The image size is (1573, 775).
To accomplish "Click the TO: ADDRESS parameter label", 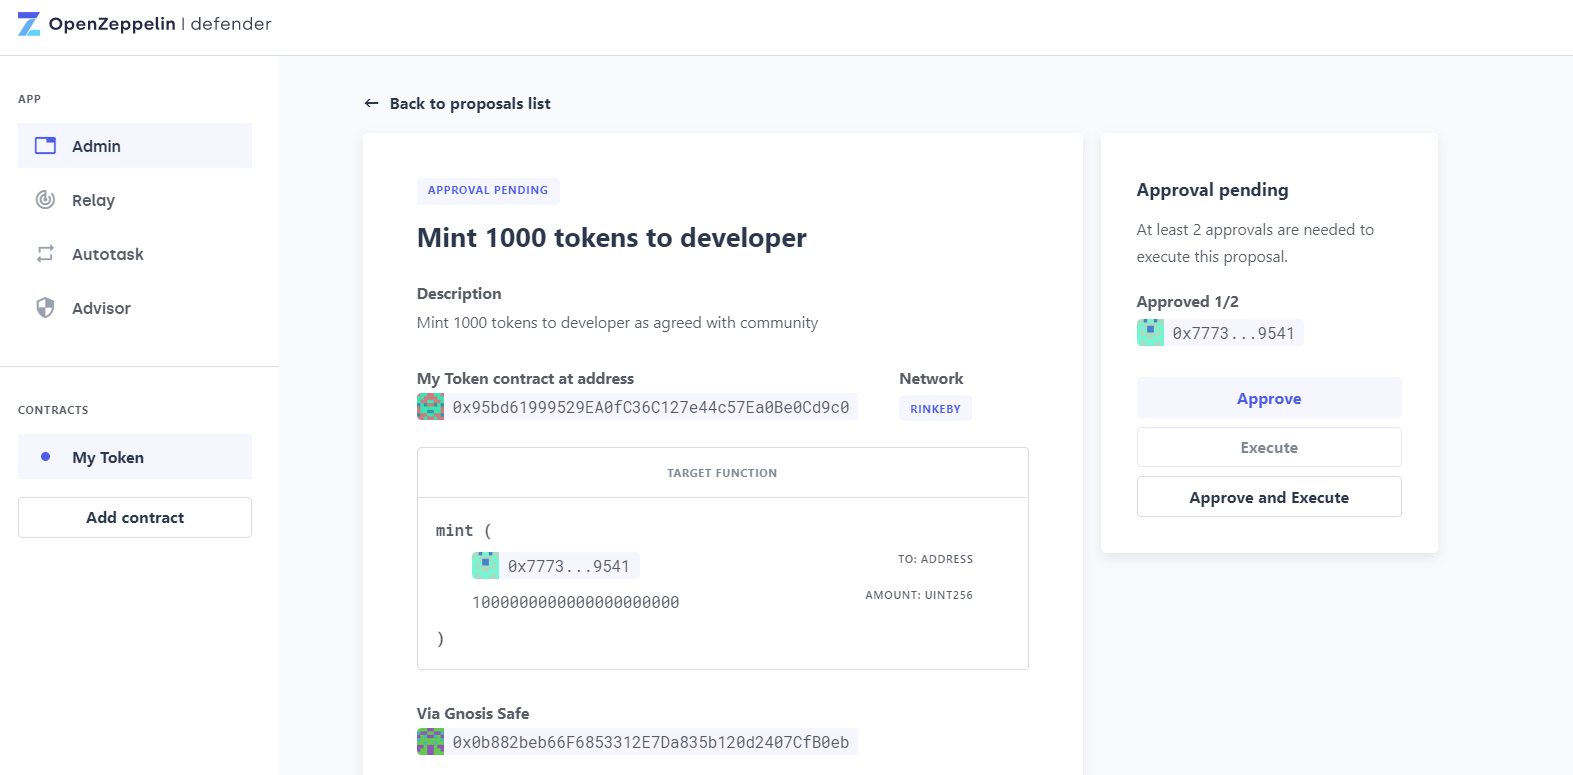I will point(935,560).
